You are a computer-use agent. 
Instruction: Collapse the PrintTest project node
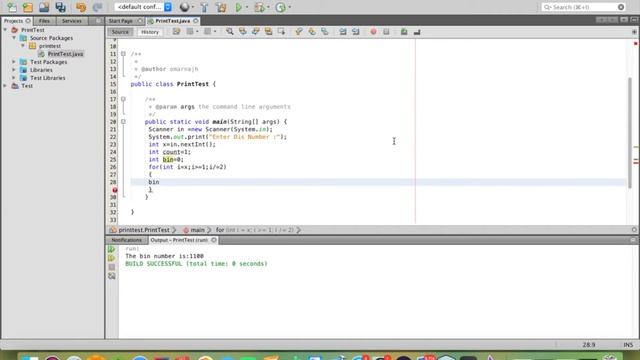click(x=5, y=30)
